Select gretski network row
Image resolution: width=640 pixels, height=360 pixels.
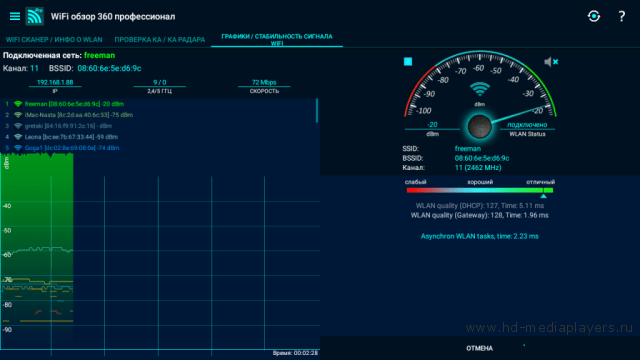pos(158,126)
